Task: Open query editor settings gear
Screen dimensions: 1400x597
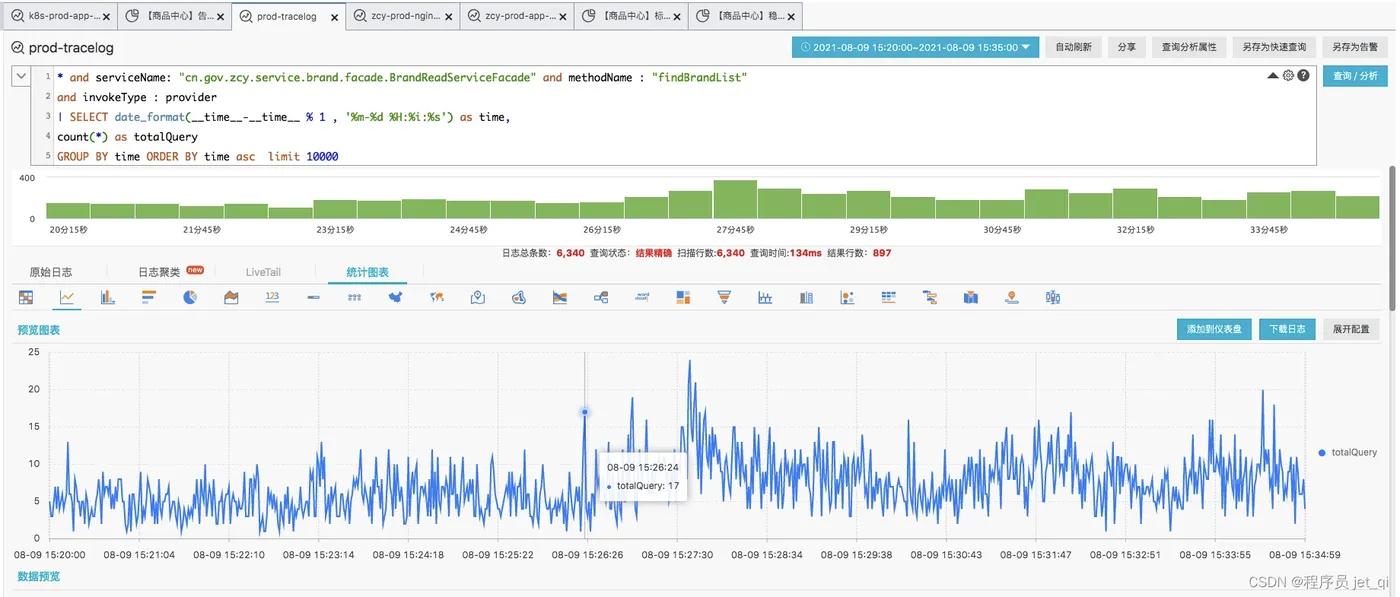Action: coord(1288,76)
